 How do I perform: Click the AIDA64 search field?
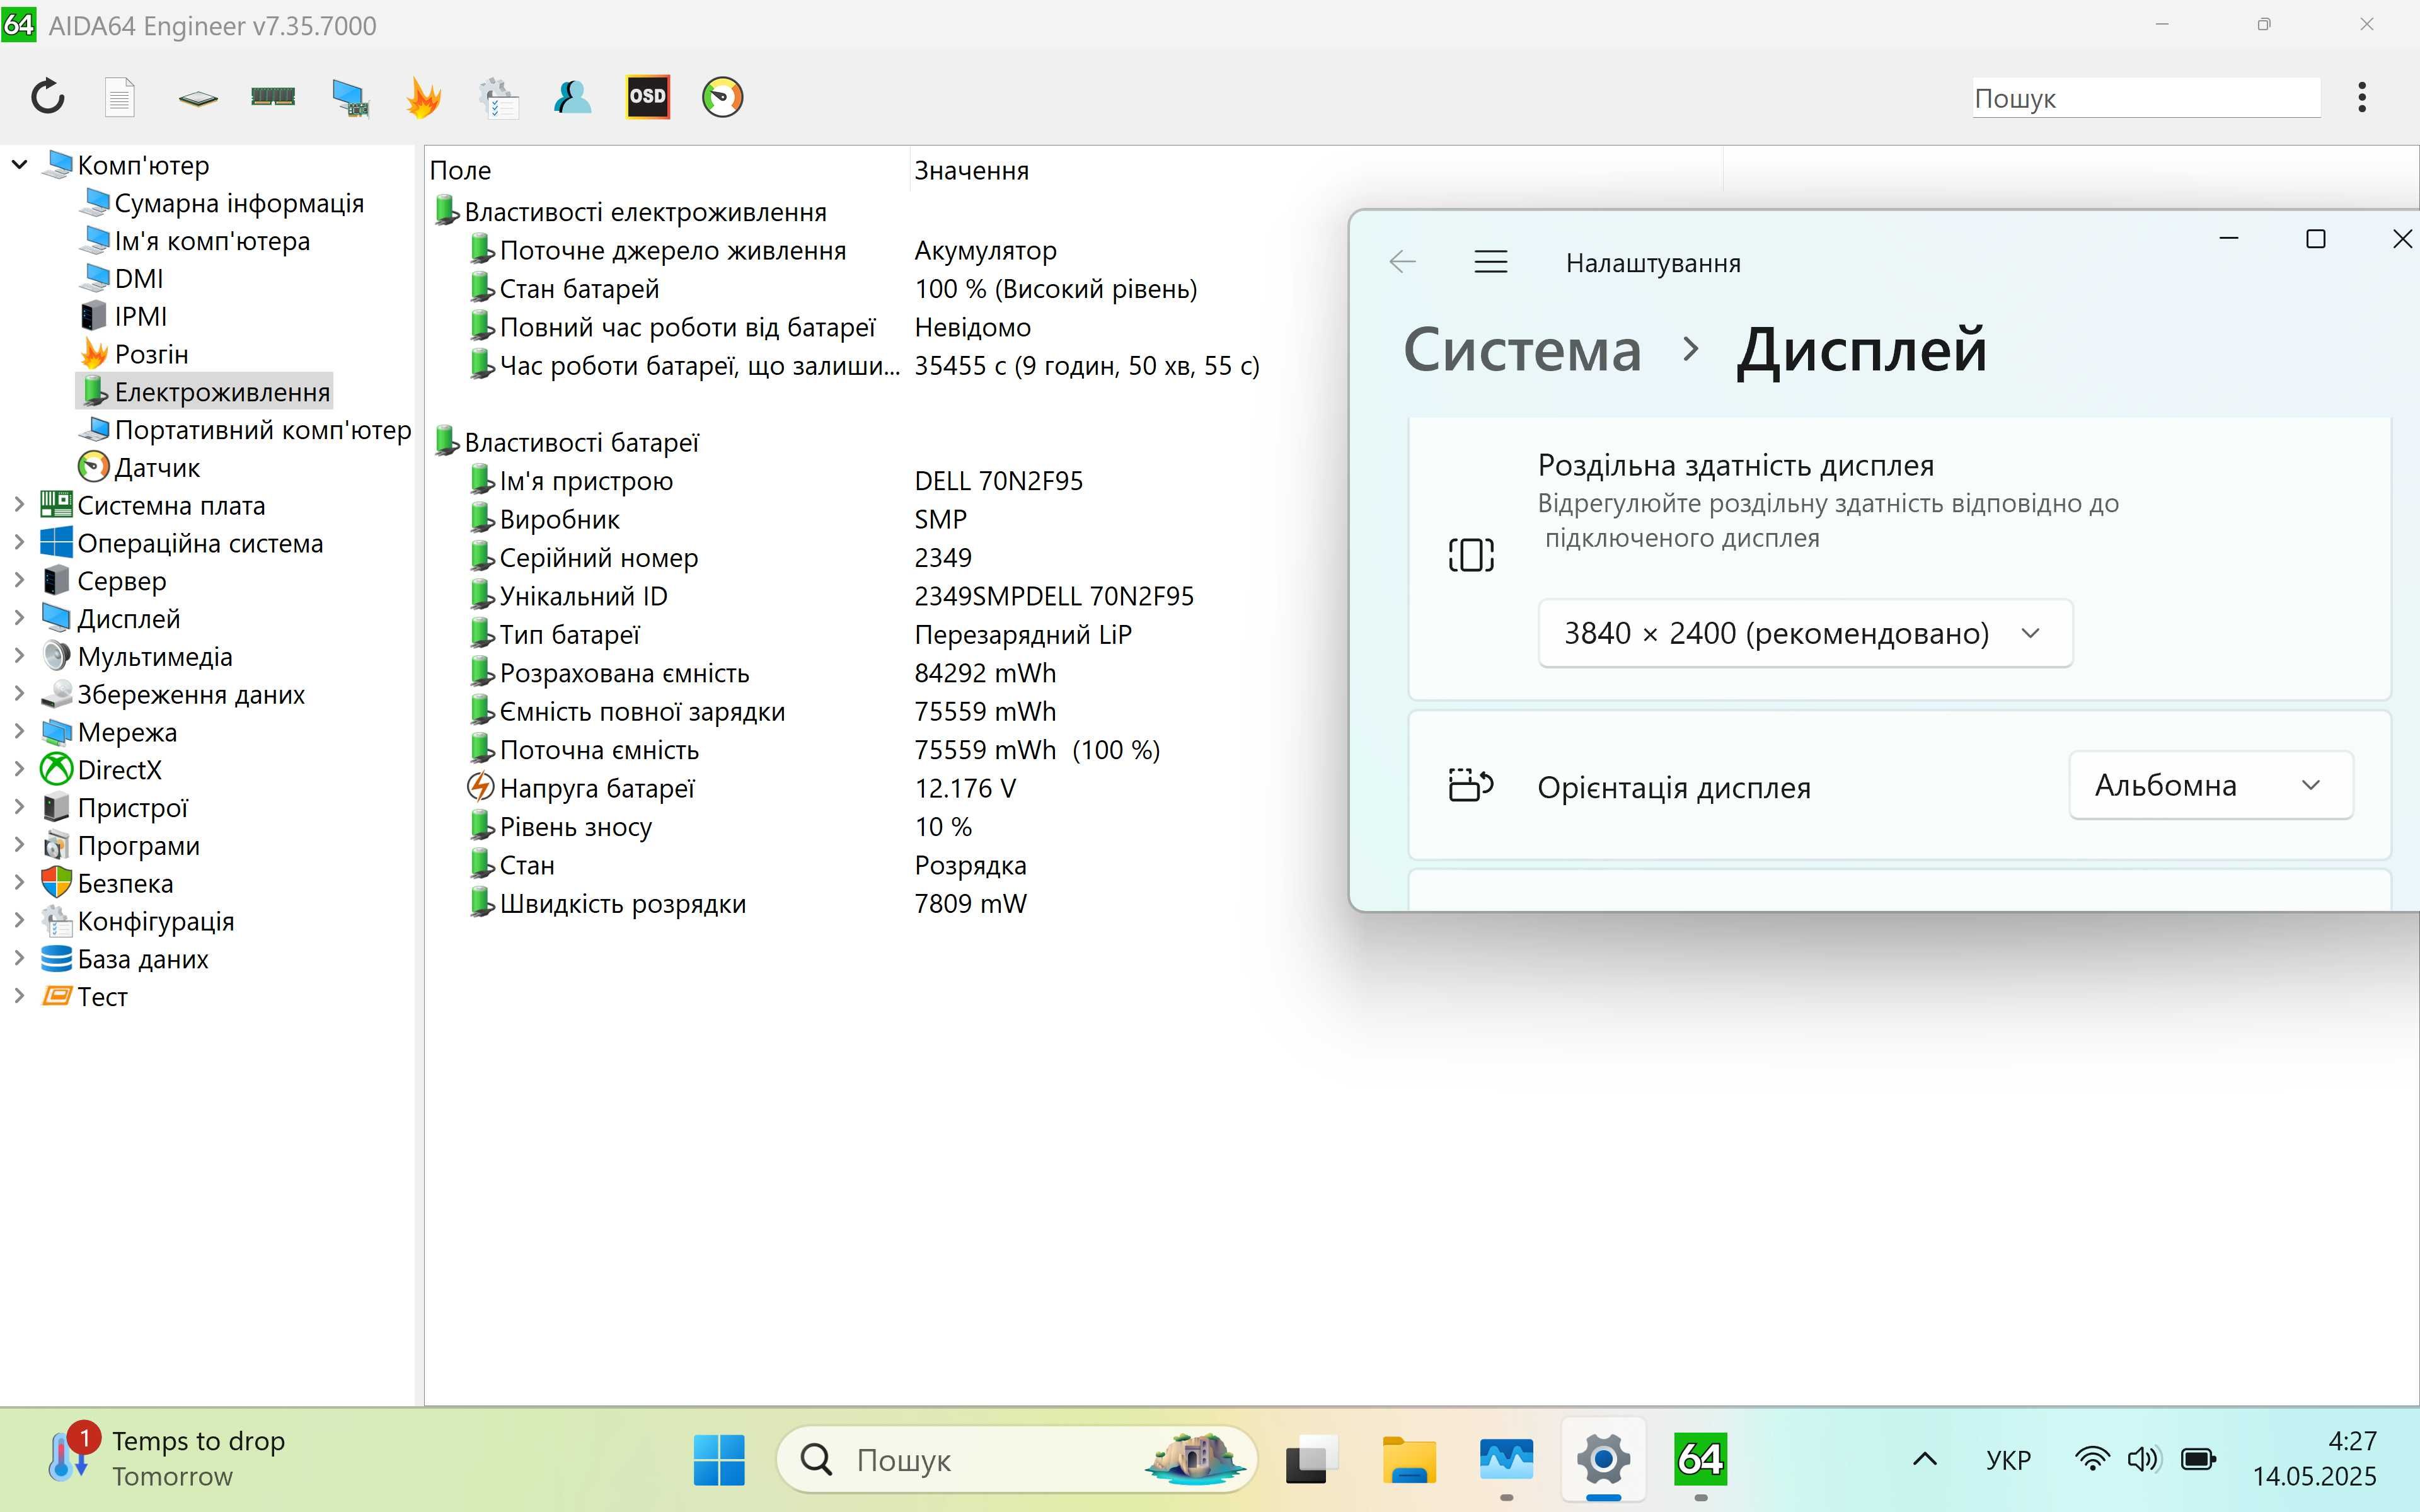click(2145, 98)
